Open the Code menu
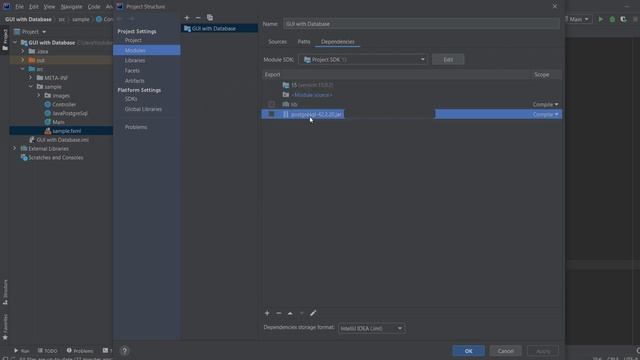The height and width of the screenshot is (360, 640). pos(94,7)
